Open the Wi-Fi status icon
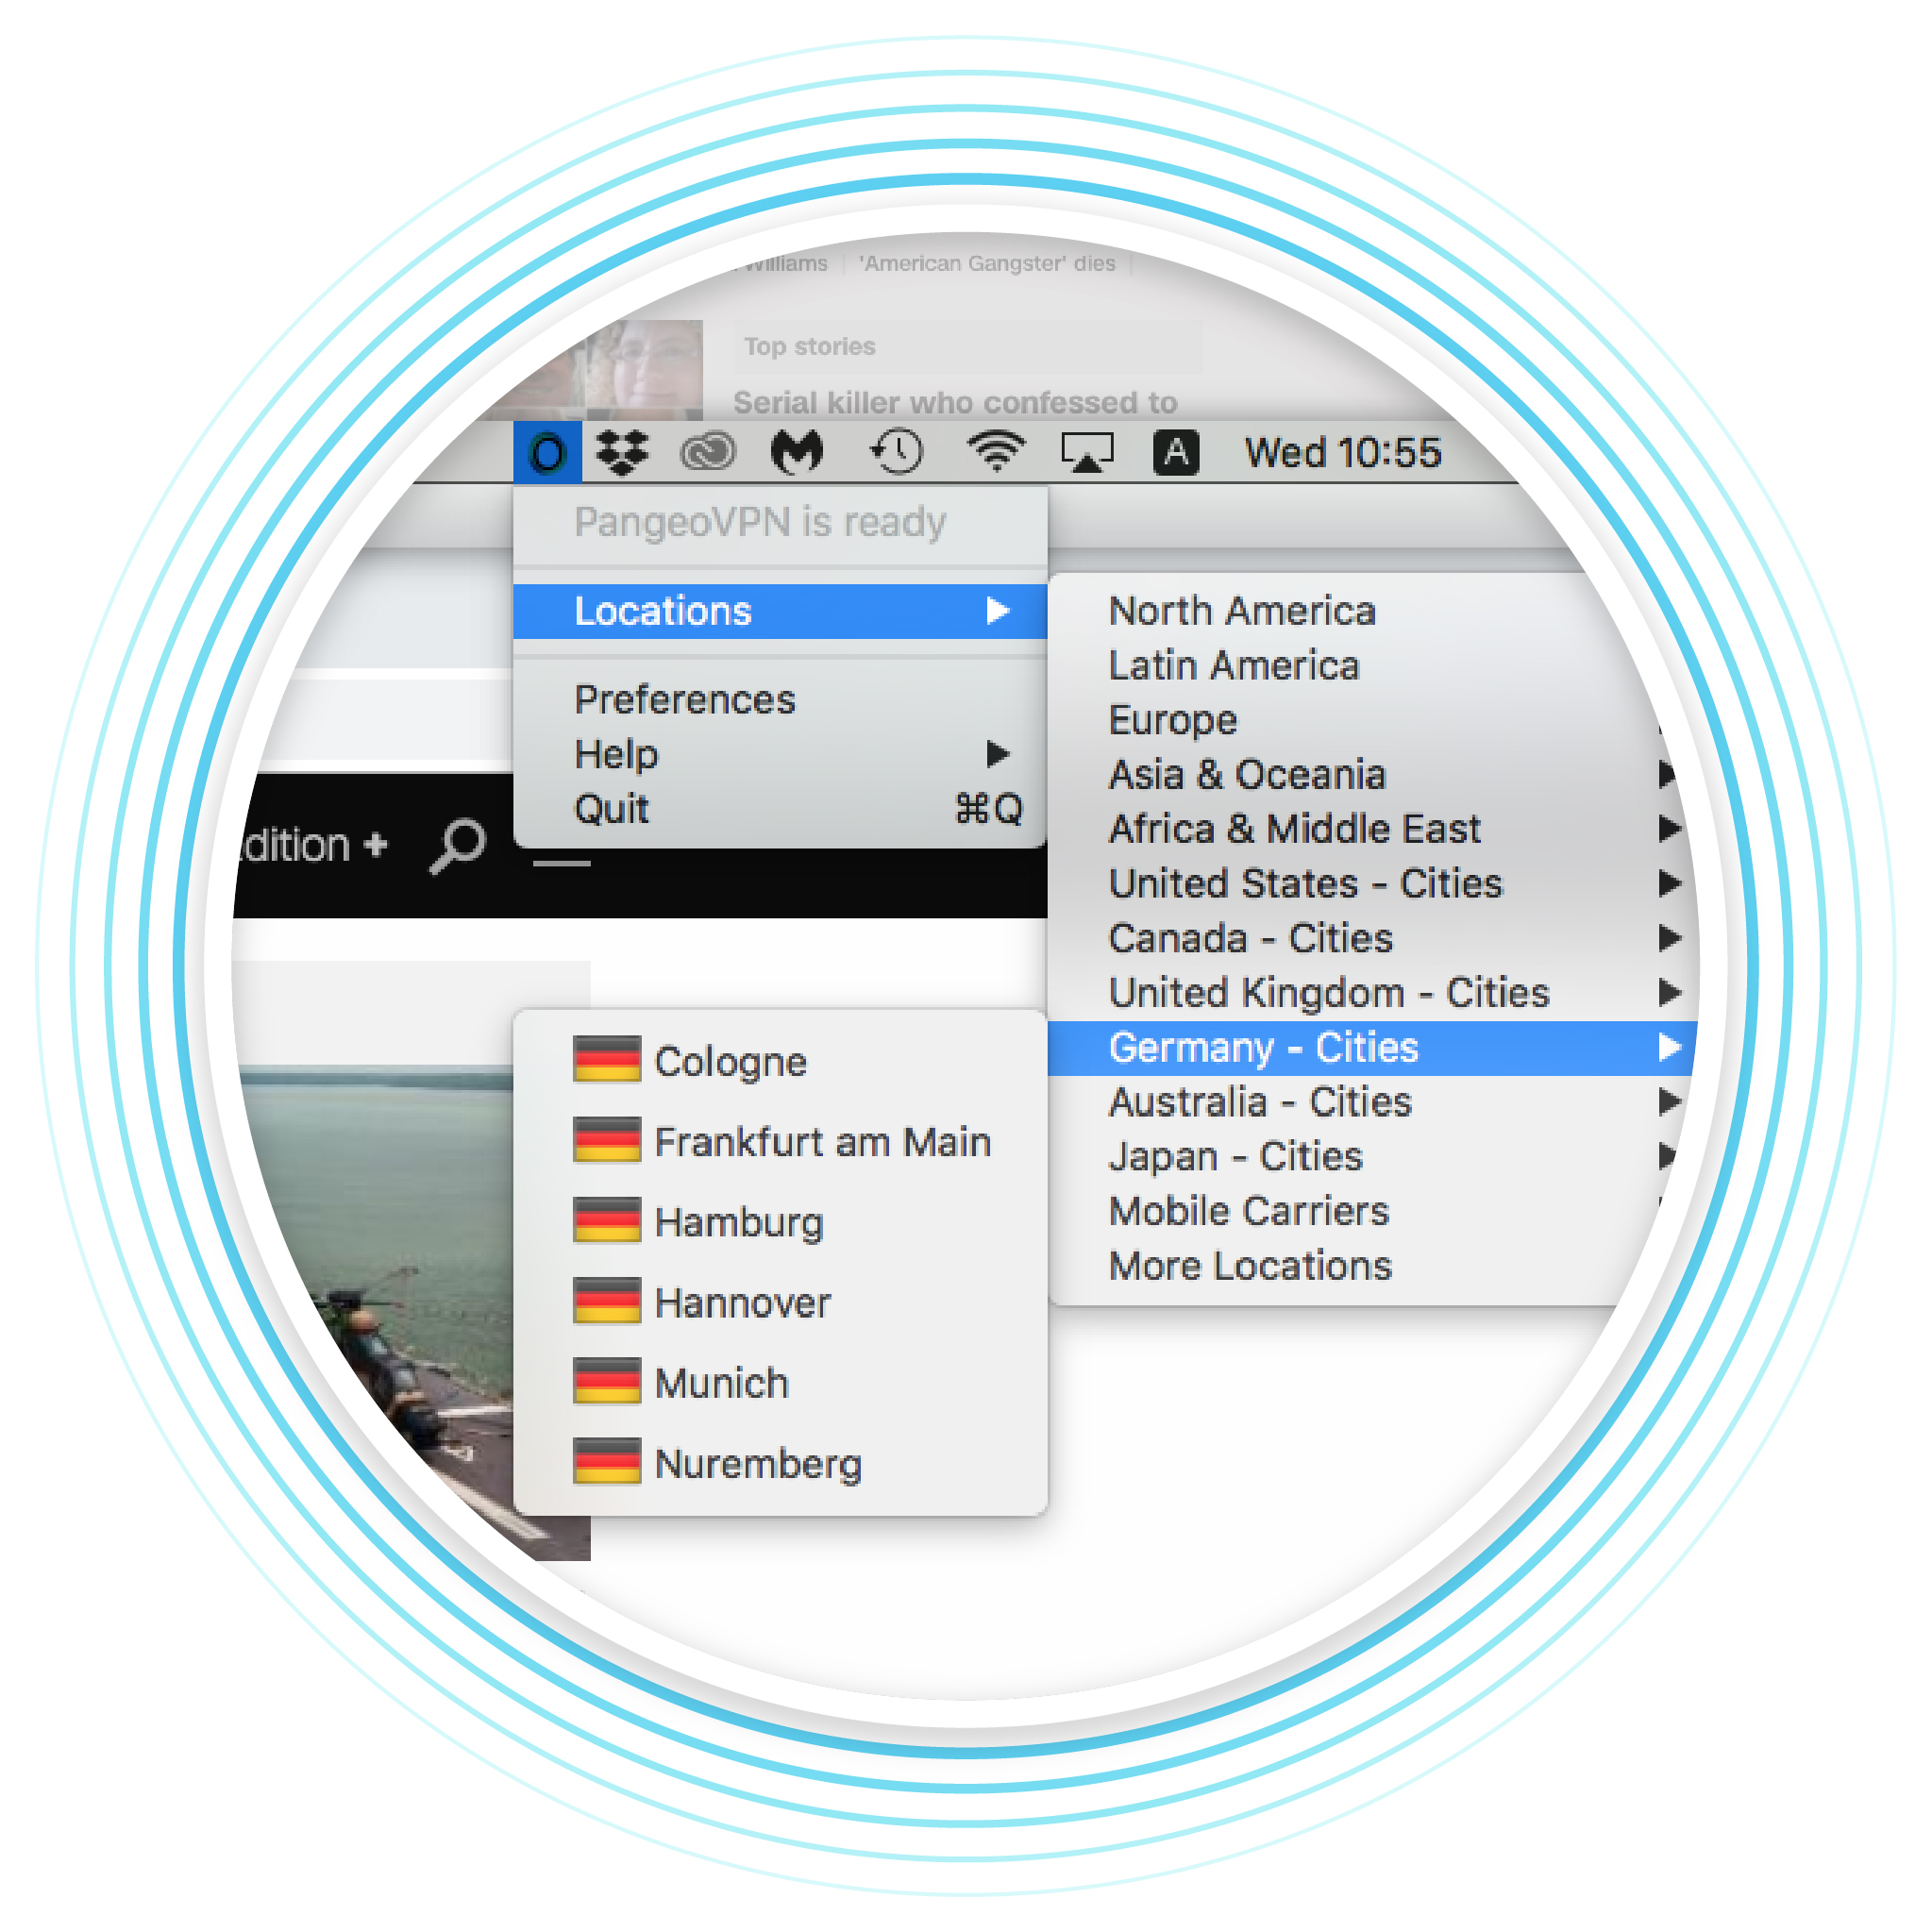1932x1932 pixels. (x=995, y=453)
